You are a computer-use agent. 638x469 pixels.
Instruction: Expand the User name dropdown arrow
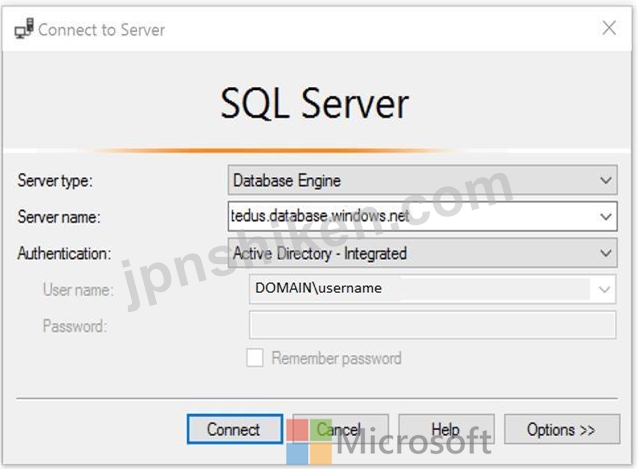point(604,289)
